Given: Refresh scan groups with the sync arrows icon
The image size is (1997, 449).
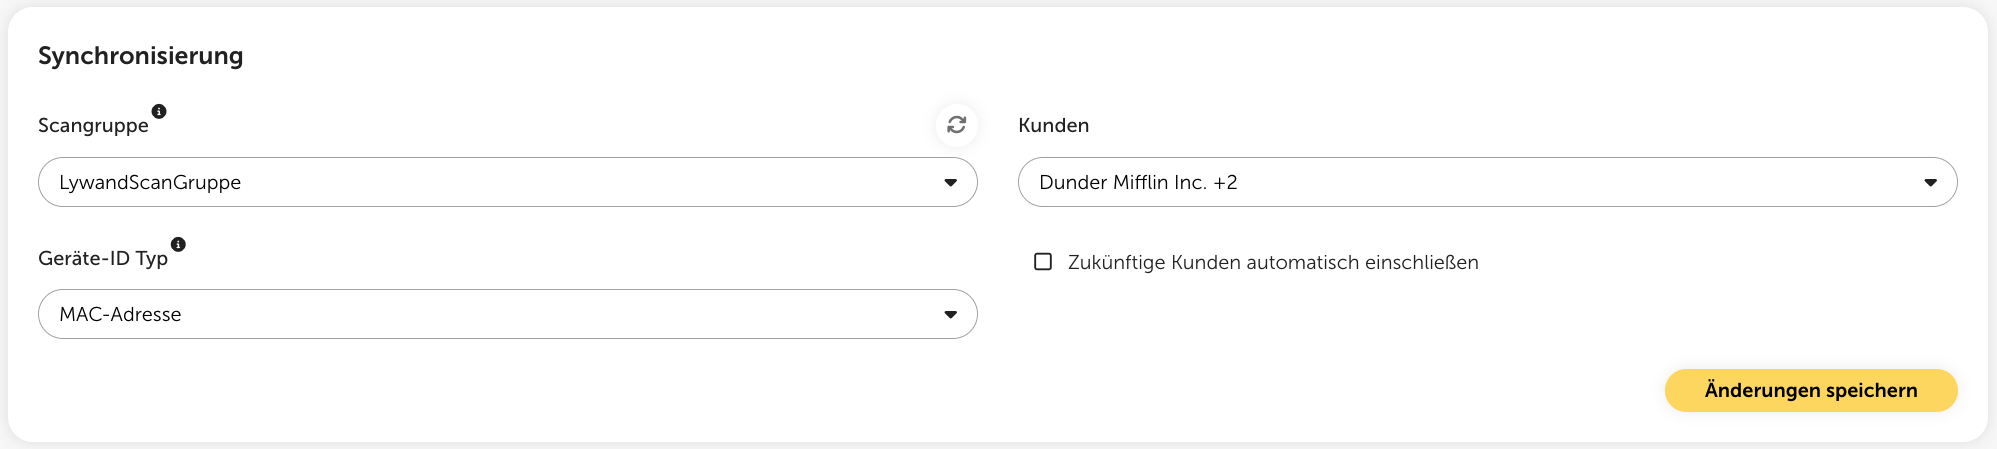Looking at the screenshot, I should [x=957, y=124].
